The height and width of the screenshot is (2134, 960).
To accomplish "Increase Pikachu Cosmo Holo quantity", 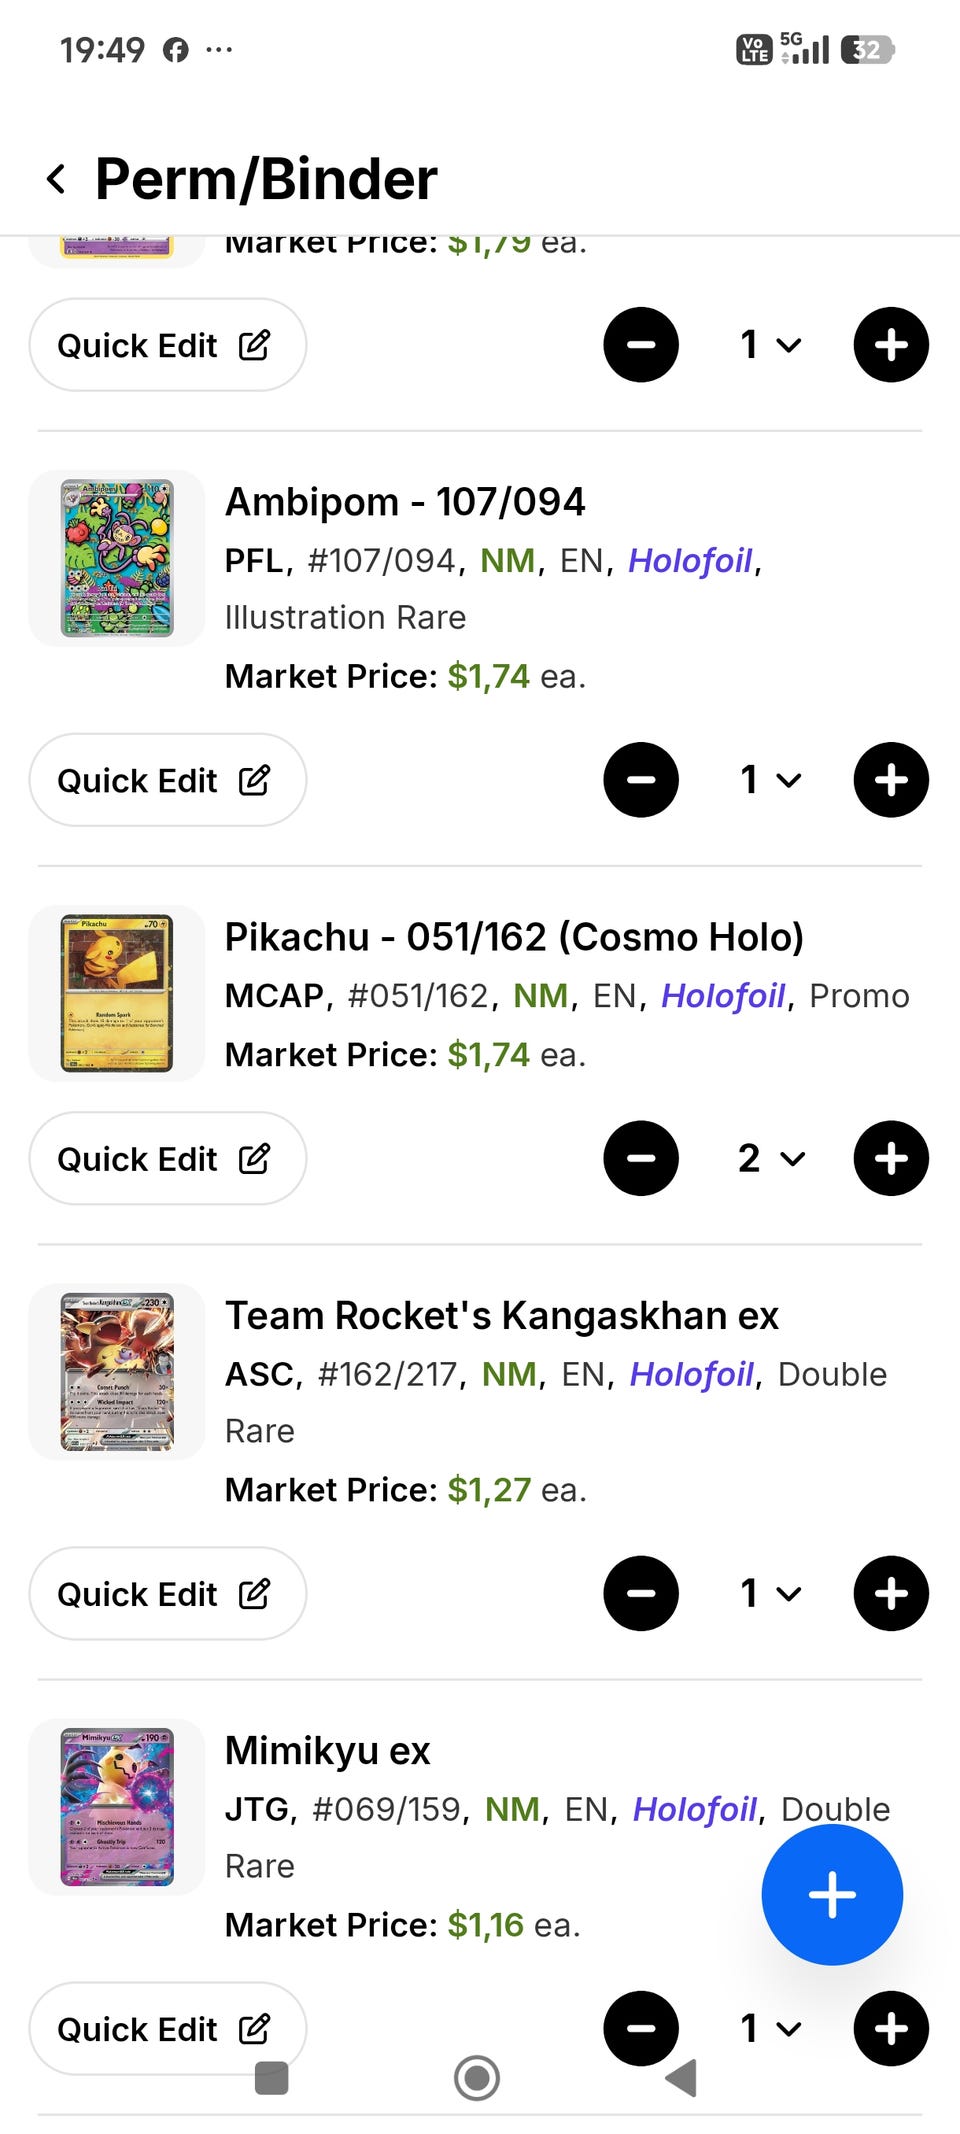I will point(891,1158).
